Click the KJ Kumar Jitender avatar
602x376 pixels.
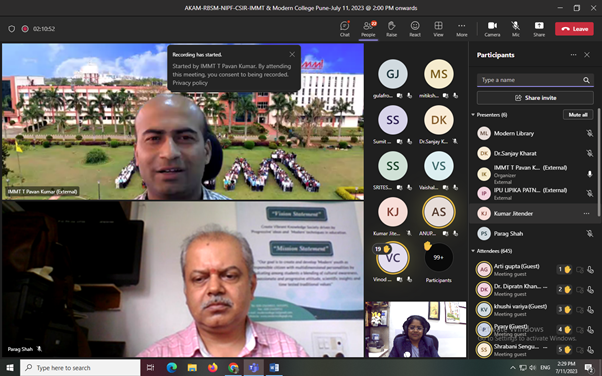pos(392,212)
